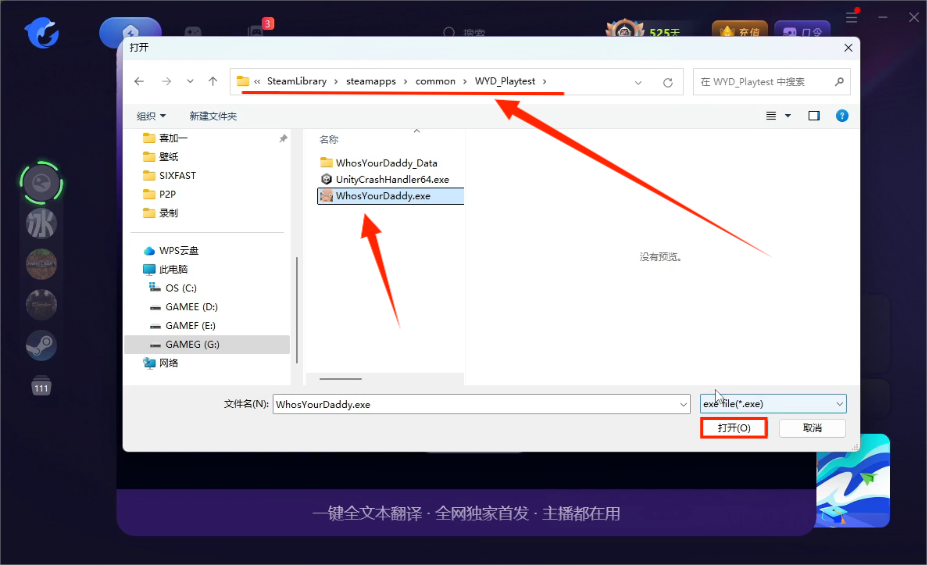The image size is (927, 565).
Task: Close the 打开 dialog
Action: pos(848,48)
